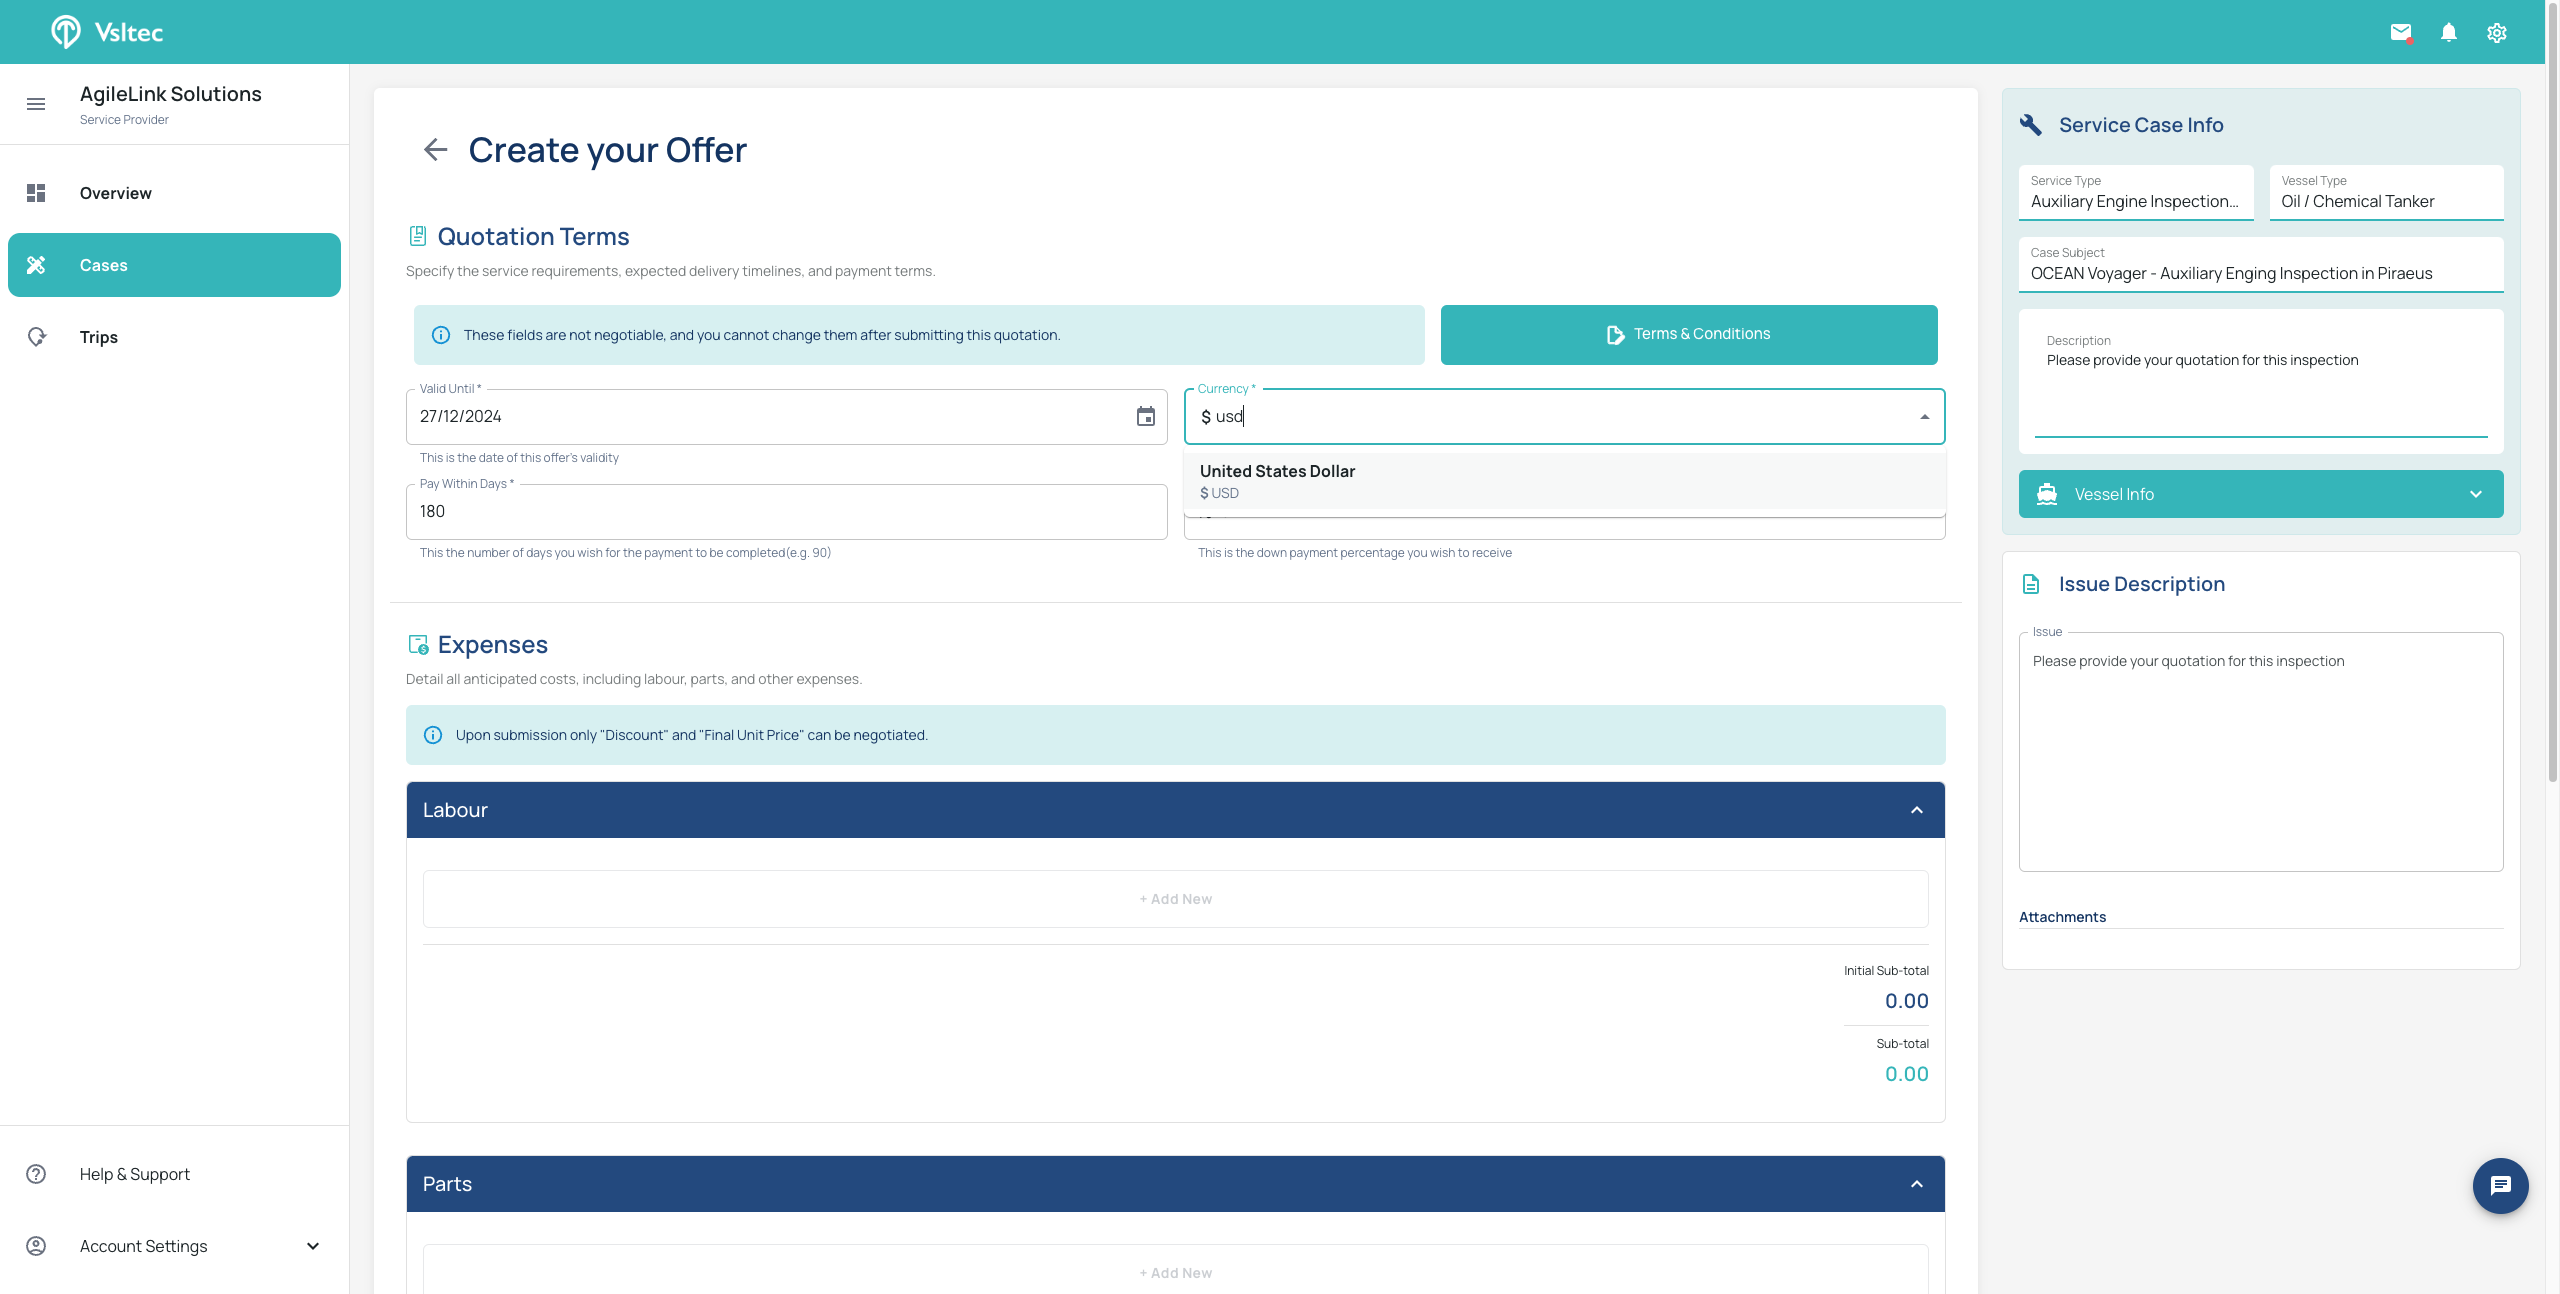2560x1294 pixels.
Task: Toggle the hamburger sidebar menu
Action: pyautogui.click(x=36, y=104)
